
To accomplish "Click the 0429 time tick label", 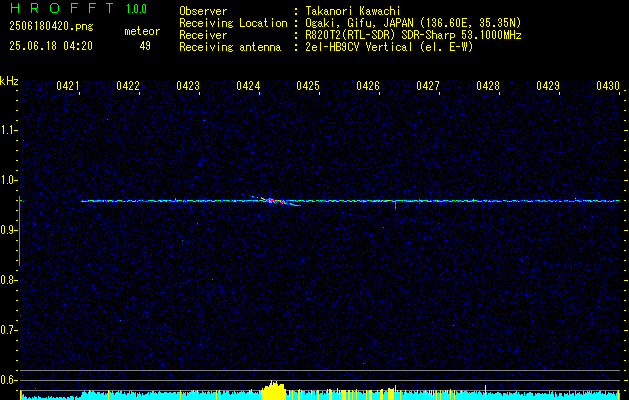I will pyautogui.click(x=548, y=85).
